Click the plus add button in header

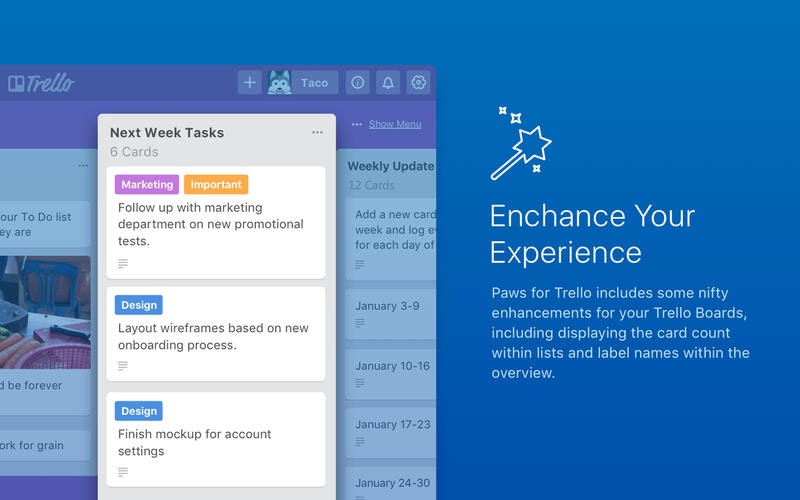pos(249,82)
